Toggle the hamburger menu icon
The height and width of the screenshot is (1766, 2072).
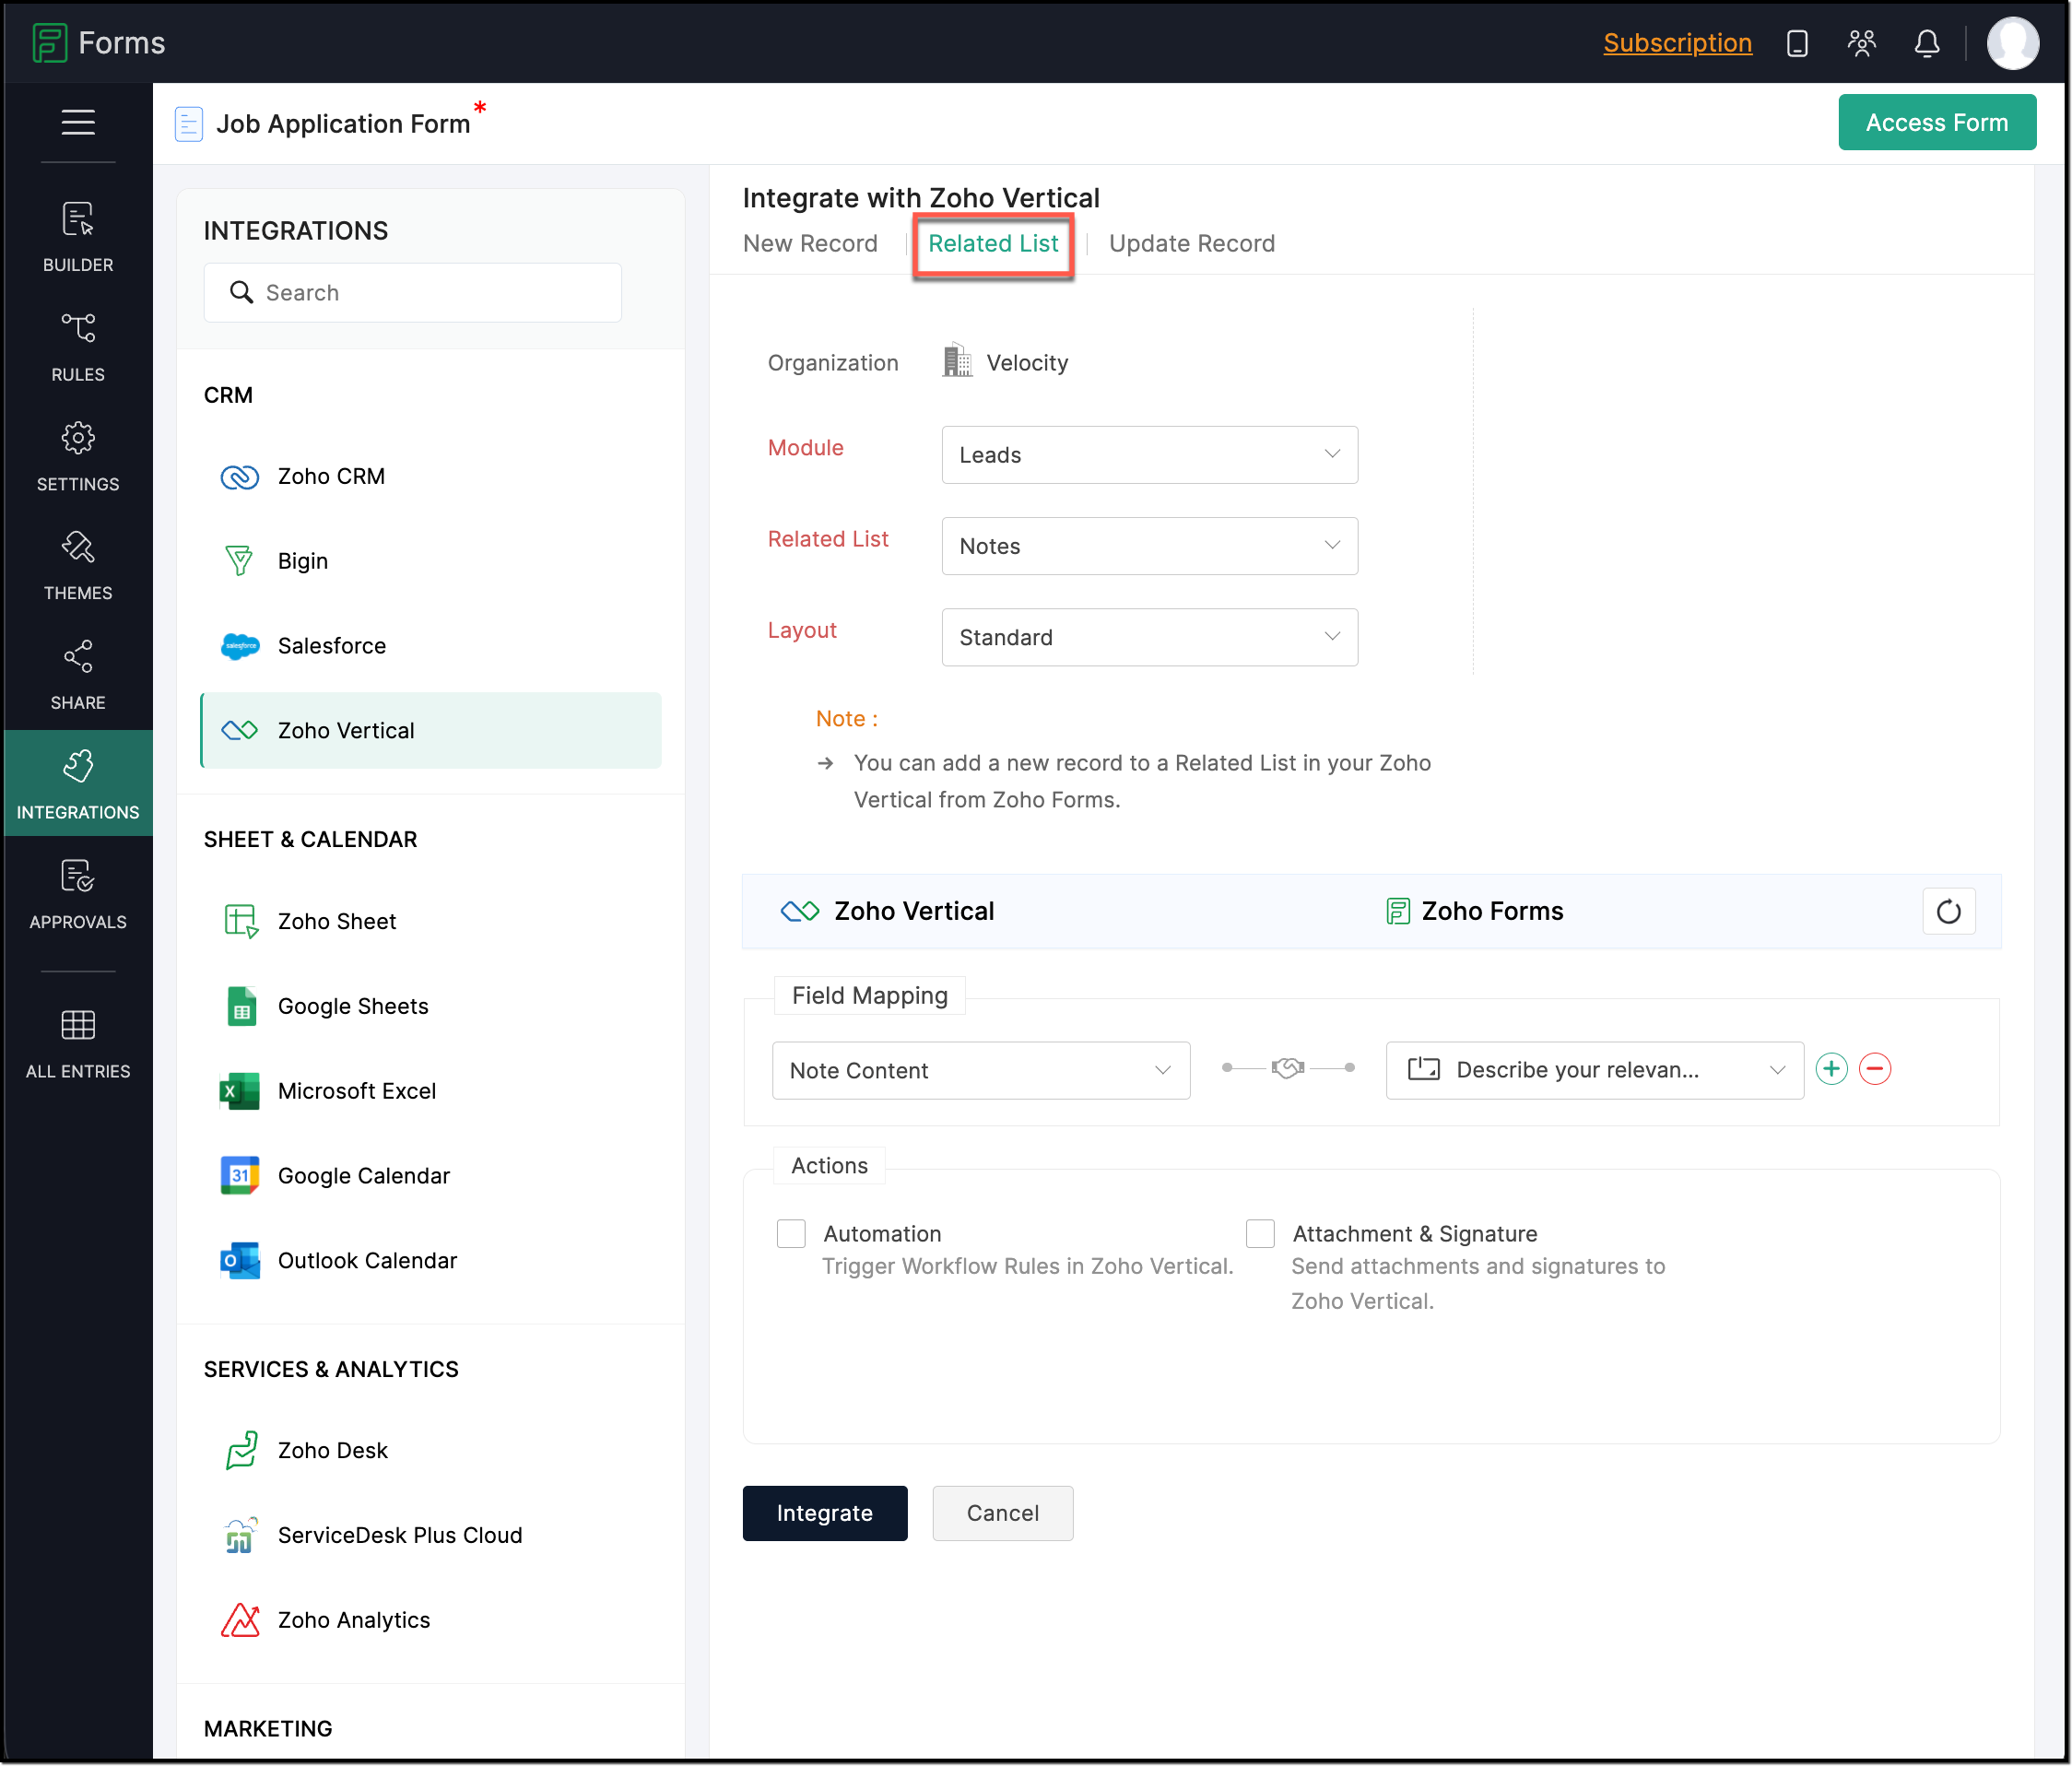pos(78,122)
